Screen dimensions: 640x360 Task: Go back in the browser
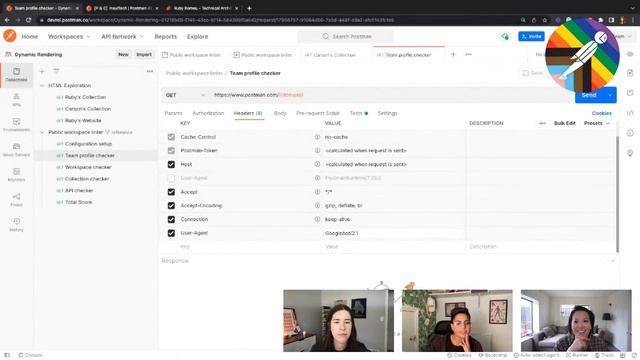(x=7, y=20)
